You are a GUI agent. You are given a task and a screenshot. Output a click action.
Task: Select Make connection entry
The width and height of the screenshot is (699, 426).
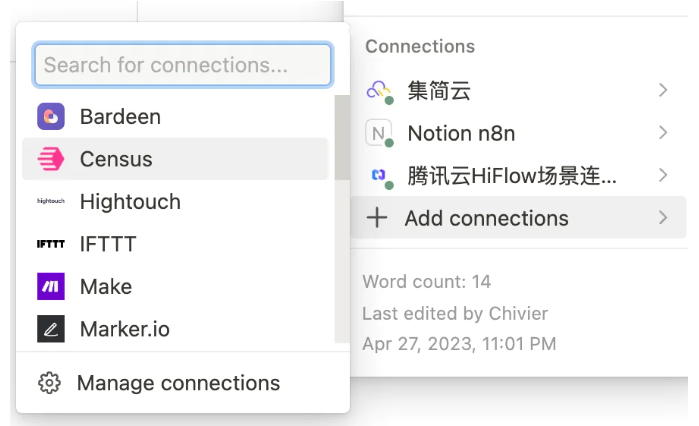[176, 286]
